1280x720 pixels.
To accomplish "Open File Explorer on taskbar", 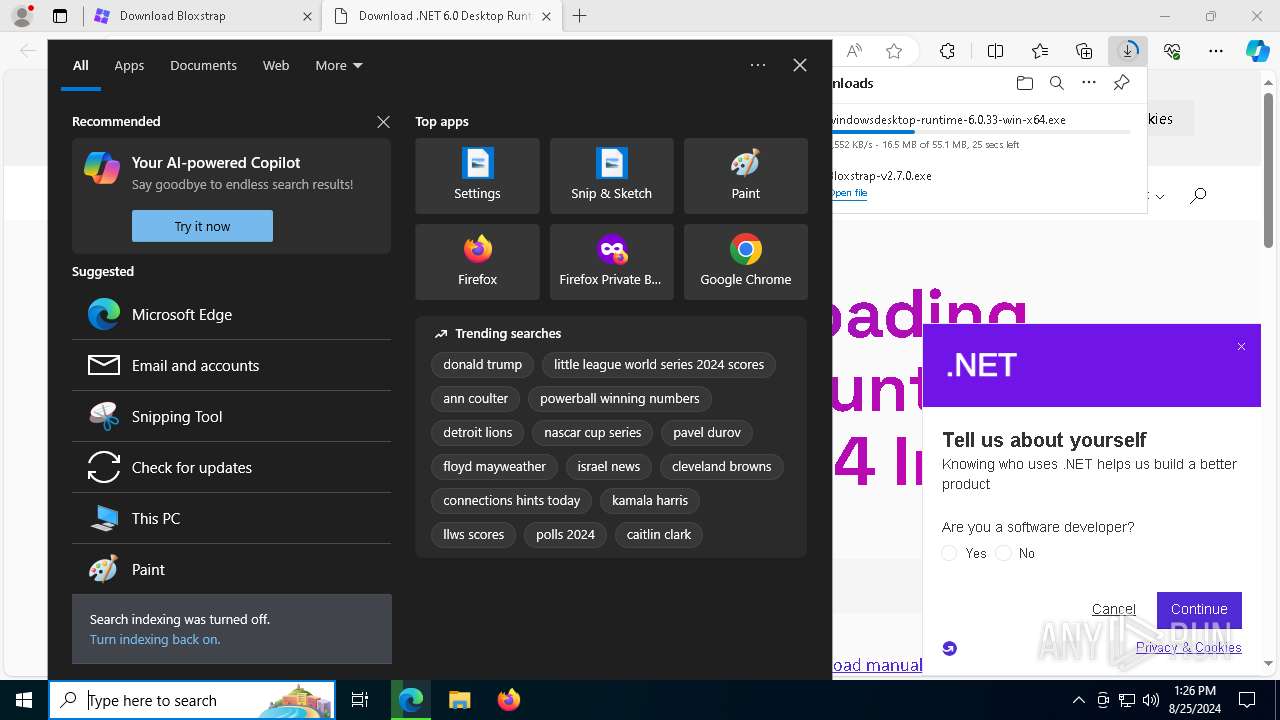I will pyautogui.click(x=459, y=700).
